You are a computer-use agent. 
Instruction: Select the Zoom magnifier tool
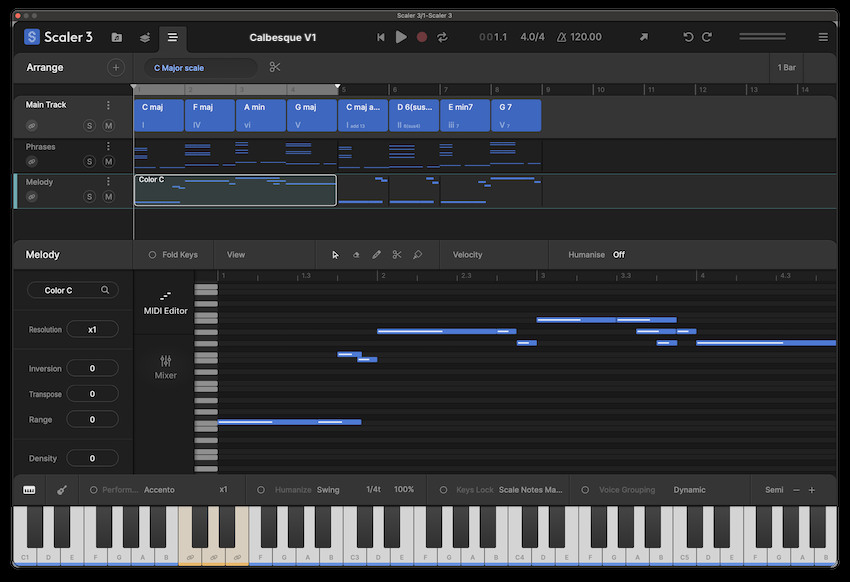point(418,254)
